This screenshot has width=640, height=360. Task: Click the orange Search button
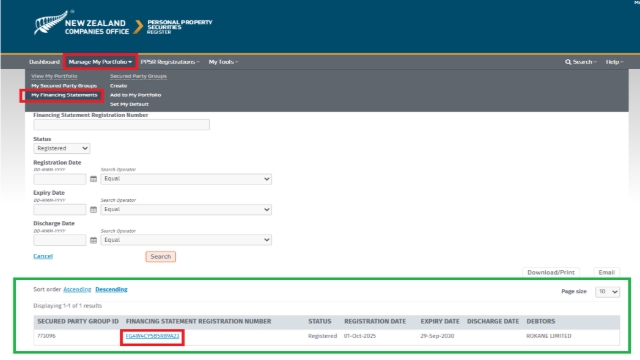[x=160, y=257]
